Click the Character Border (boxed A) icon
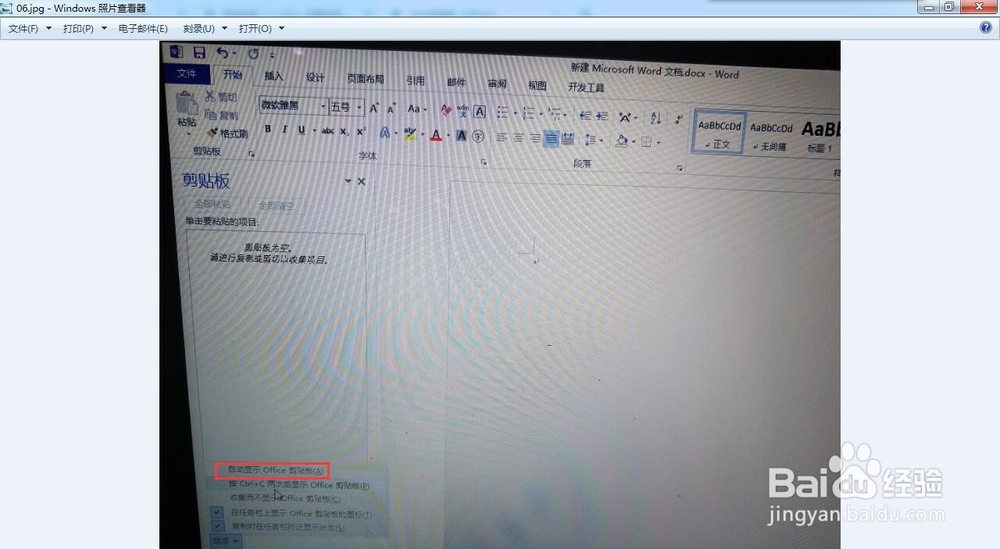 point(480,112)
